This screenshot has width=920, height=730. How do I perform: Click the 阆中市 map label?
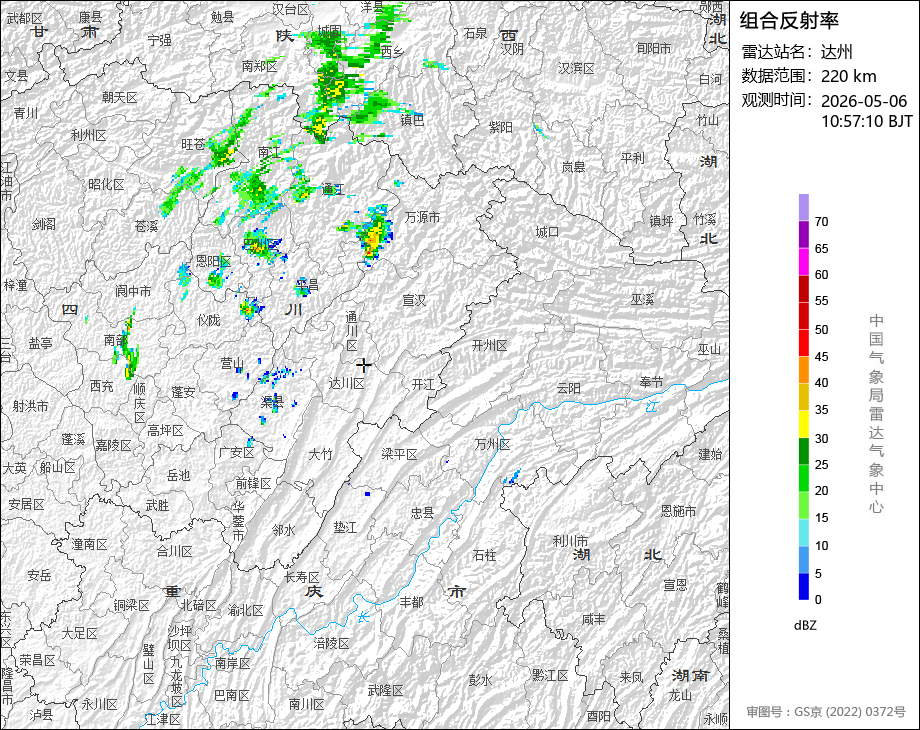click(x=133, y=291)
